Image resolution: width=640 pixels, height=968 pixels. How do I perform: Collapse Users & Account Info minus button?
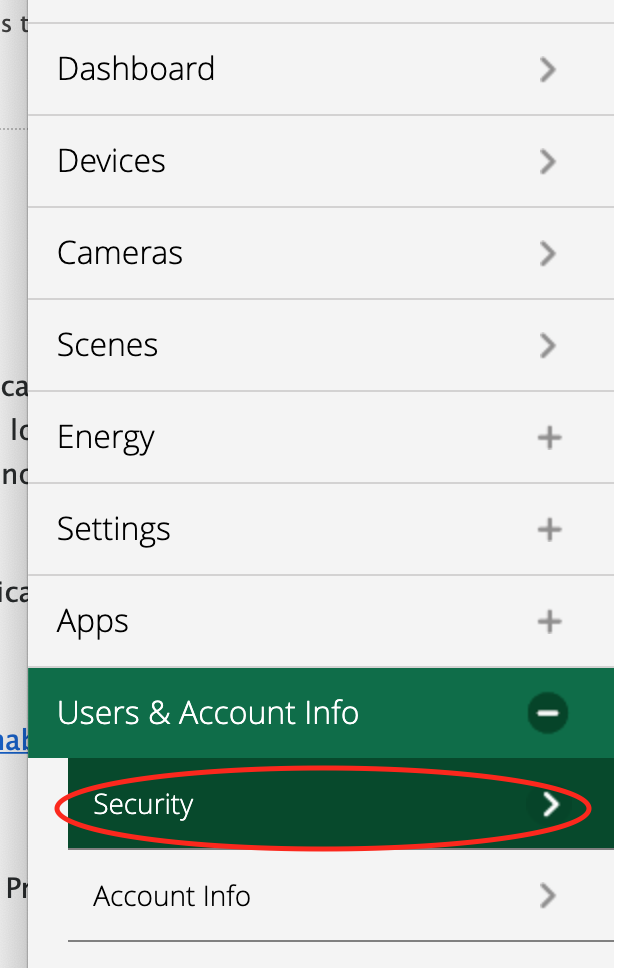tap(547, 713)
